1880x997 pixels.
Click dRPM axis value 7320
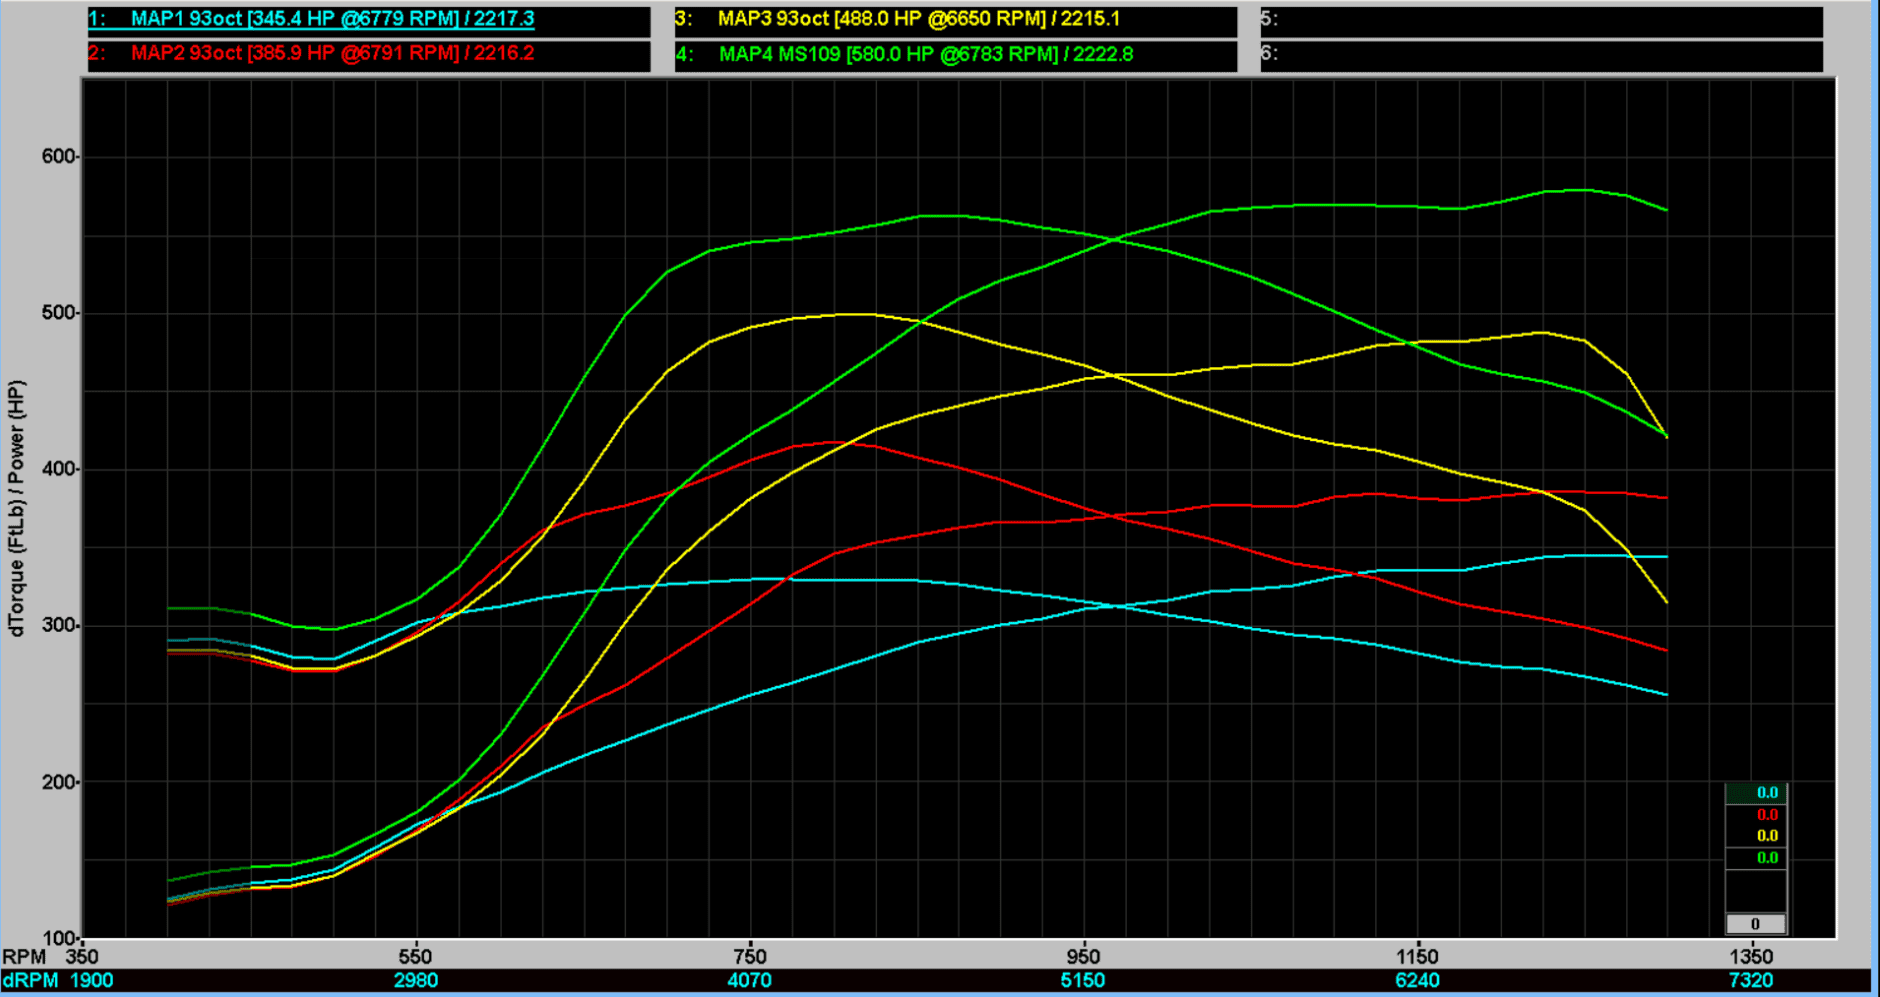pyautogui.click(x=1751, y=981)
